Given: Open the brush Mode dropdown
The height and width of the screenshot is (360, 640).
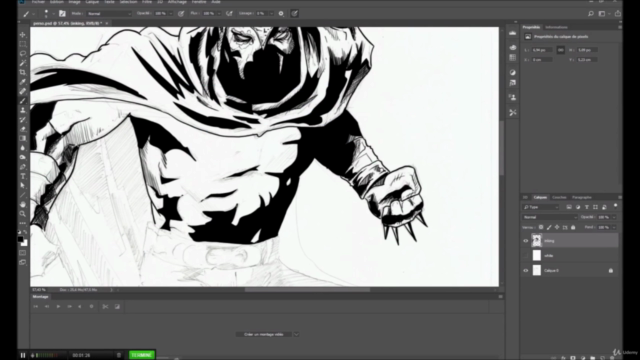Looking at the screenshot, I should click(109, 13).
